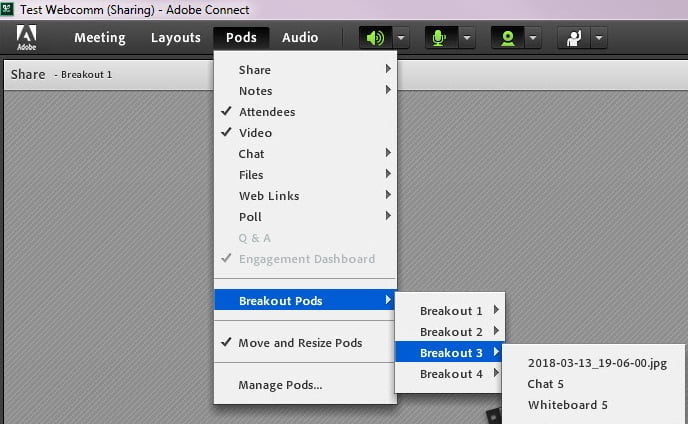Expand the raise hand status dropdown
This screenshot has width=688, height=424.
tap(598, 38)
